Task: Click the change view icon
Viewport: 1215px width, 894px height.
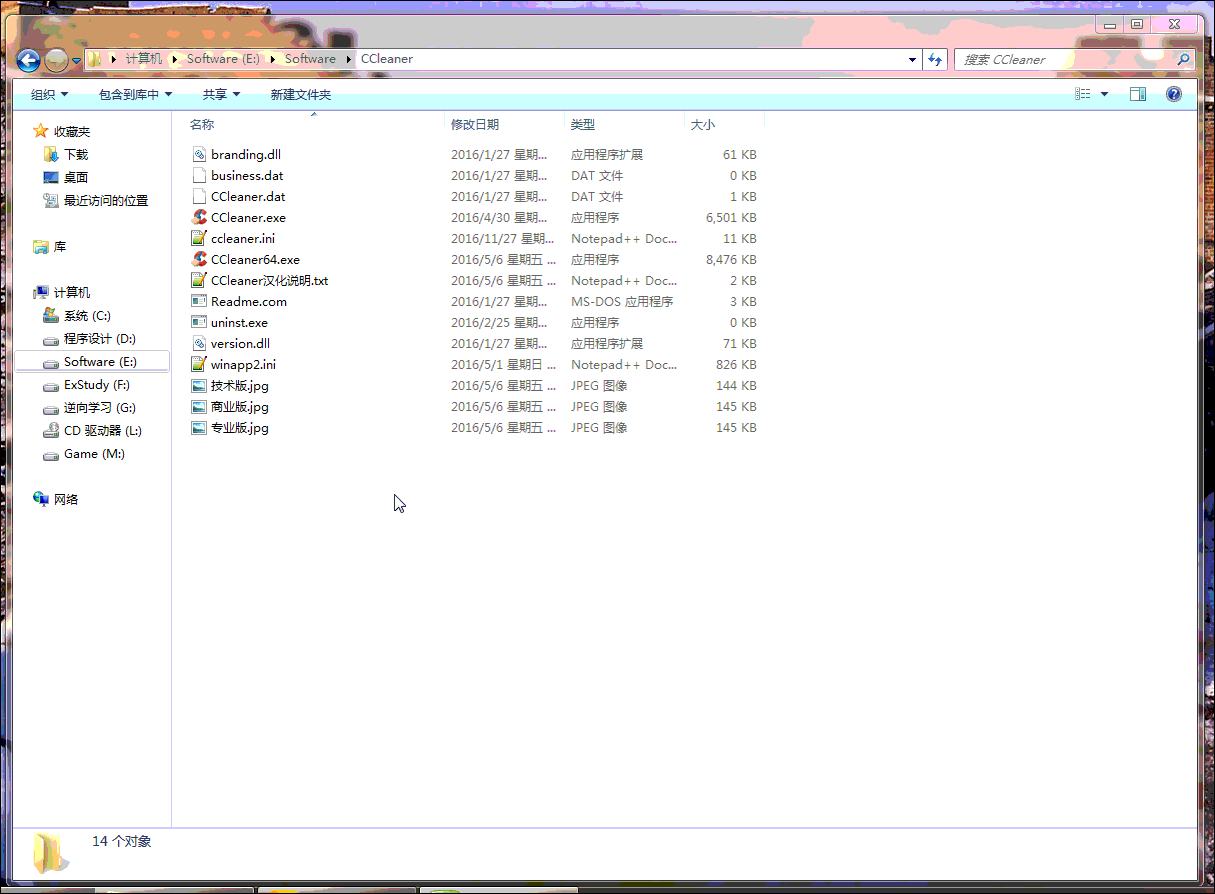Action: (1083, 94)
